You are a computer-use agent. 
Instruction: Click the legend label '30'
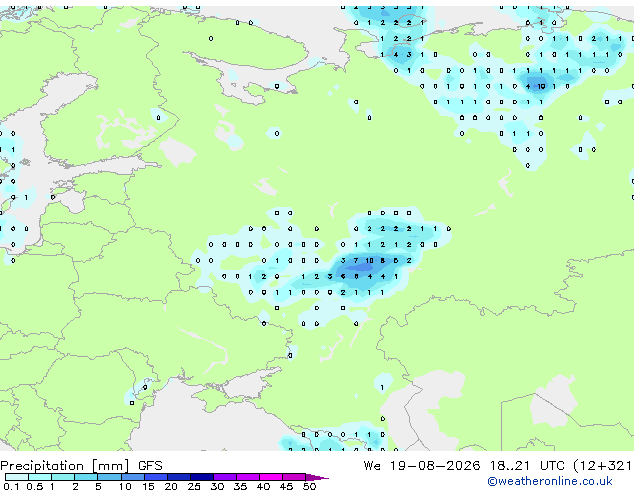pyautogui.click(x=217, y=486)
